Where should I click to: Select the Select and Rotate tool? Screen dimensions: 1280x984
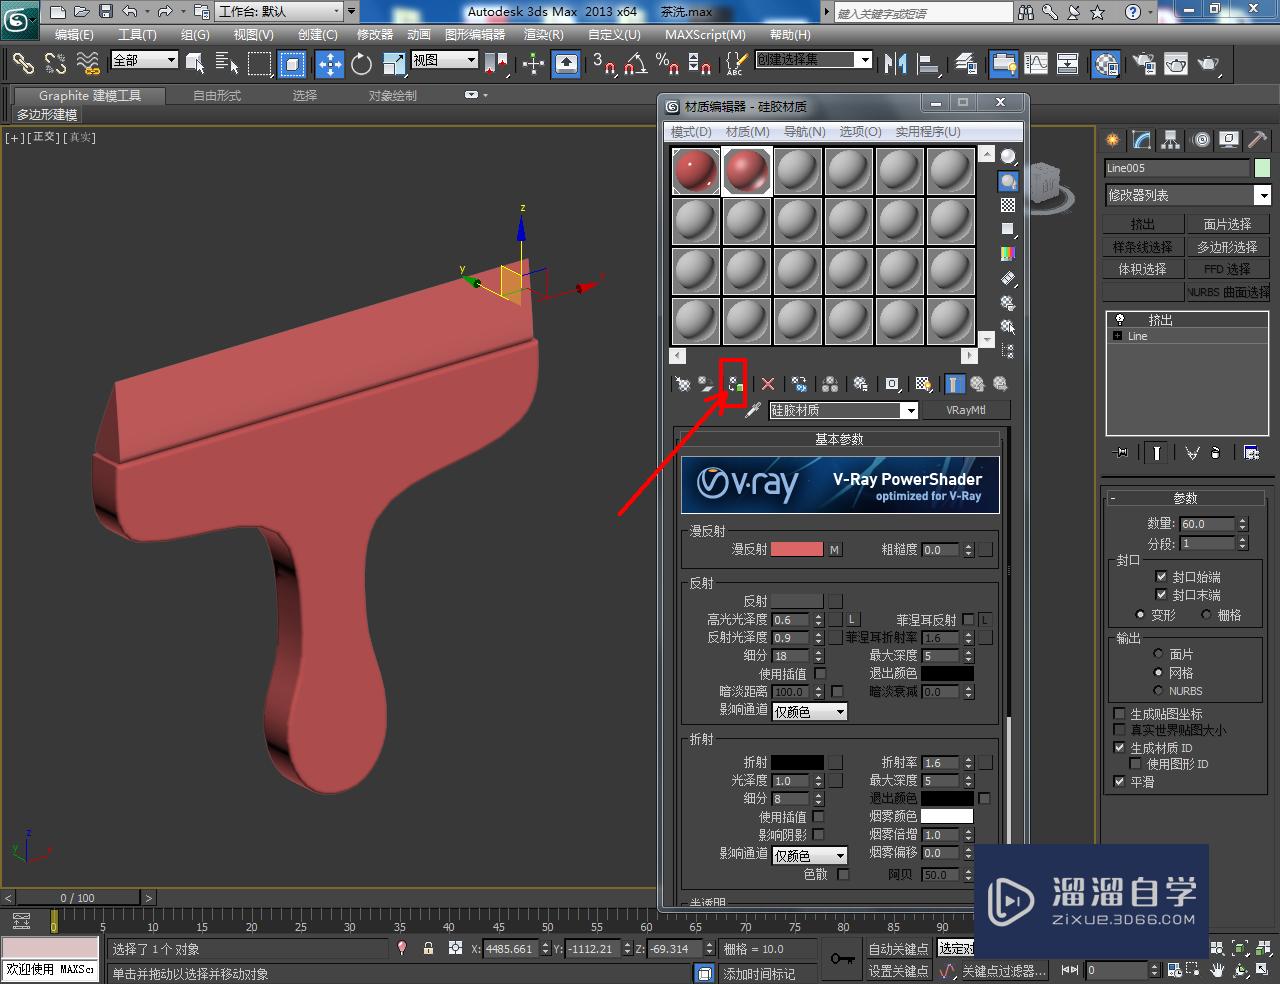click(361, 64)
